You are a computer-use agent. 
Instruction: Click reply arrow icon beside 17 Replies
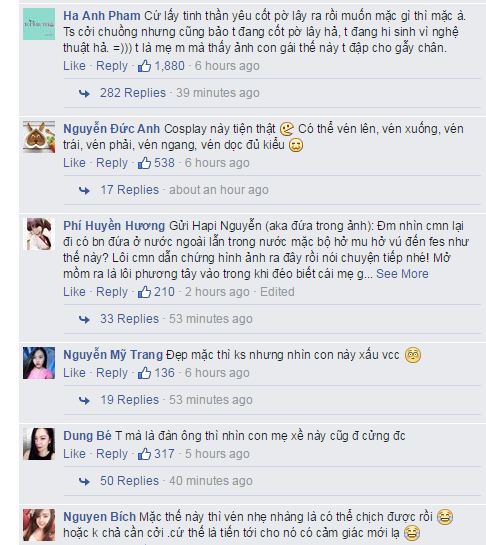pyautogui.click(x=84, y=190)
